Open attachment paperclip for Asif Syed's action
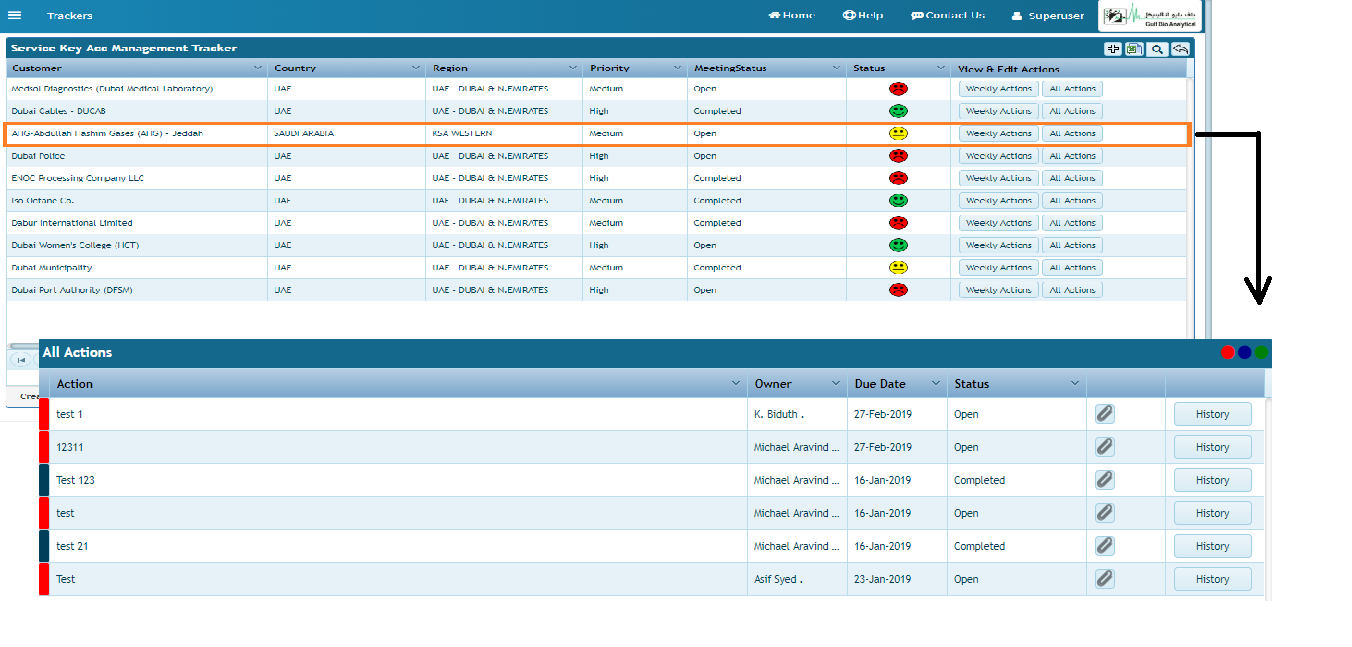This screenshot has width=1352, height=647. (x=1104, y=579)
